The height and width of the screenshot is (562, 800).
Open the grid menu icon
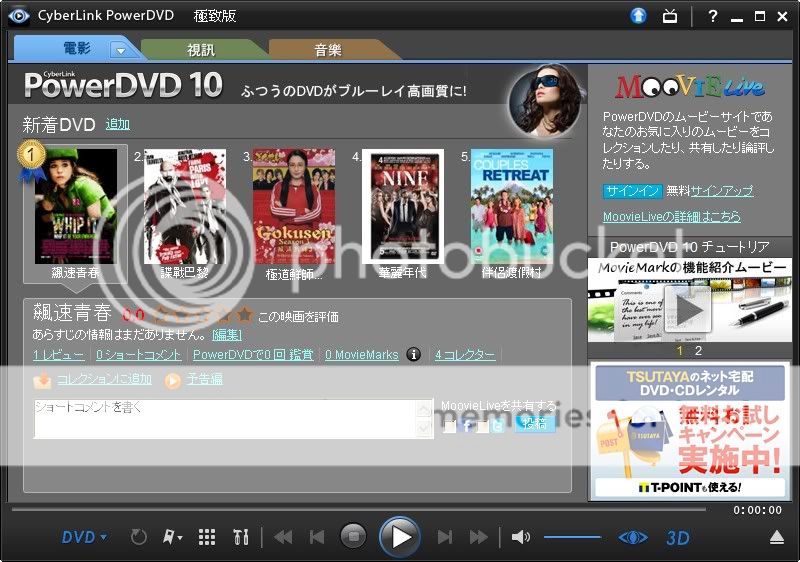(x=207, y=537)
